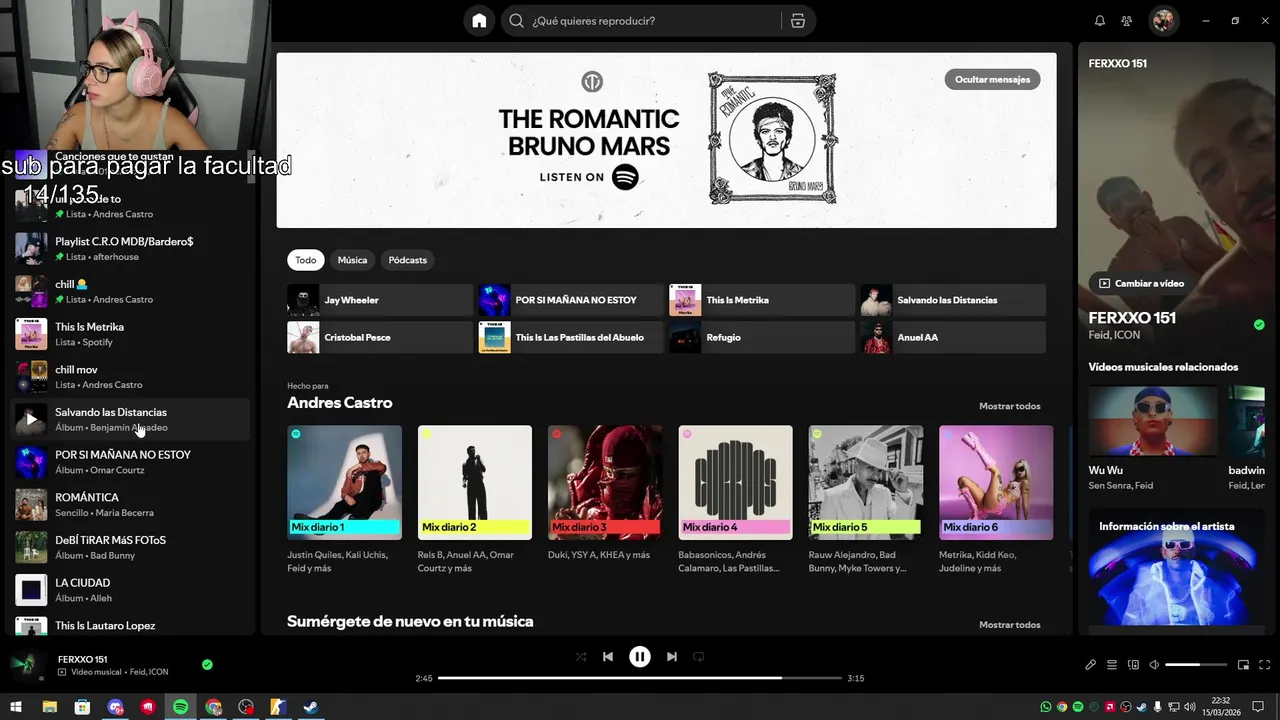Click the Bruno Mars "Listen on" banner
This screenshot has width=1280, height=720.
tap(666, 140)
